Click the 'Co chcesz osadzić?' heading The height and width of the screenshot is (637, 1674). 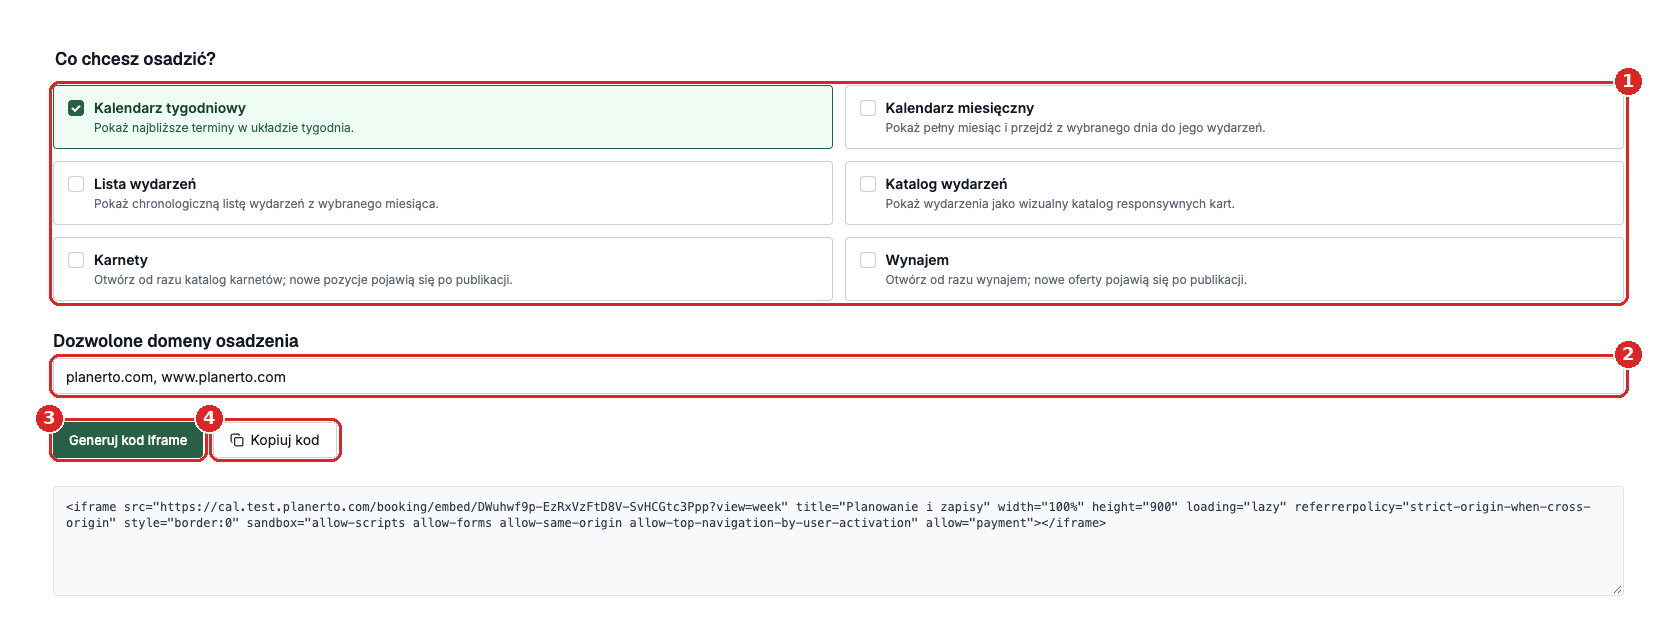[135, 59]
